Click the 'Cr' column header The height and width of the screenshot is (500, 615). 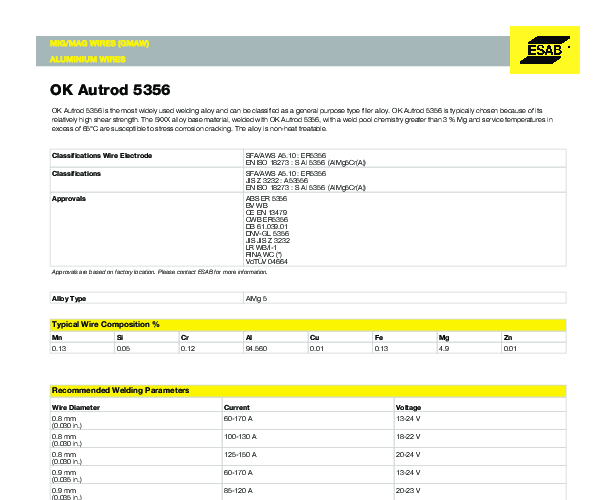point(185,338)
